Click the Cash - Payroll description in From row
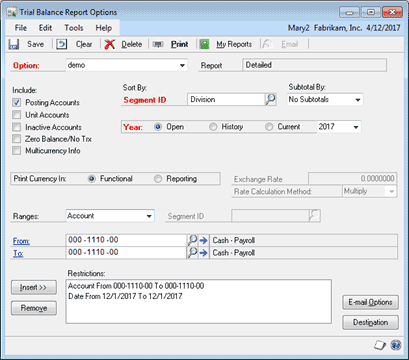The width and height of the screenshot is (409, 360). coord(303,240)
